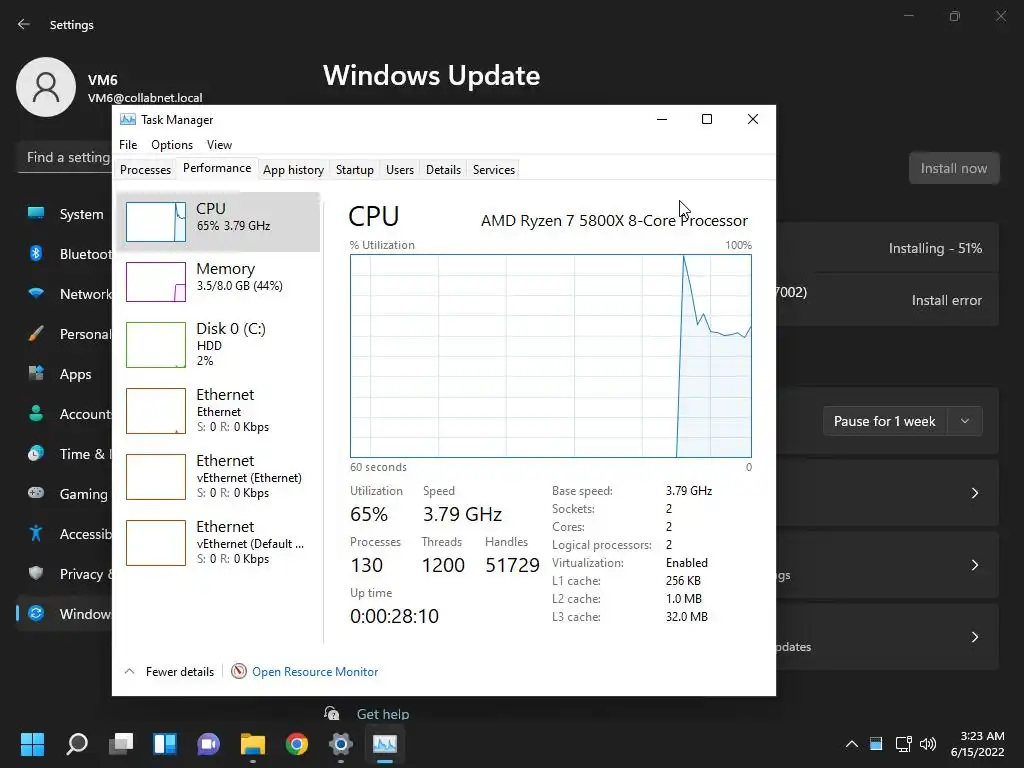Click Pause for 1 week button
This screenshot has height=768, width=1024.
click(x=884, y=421)
